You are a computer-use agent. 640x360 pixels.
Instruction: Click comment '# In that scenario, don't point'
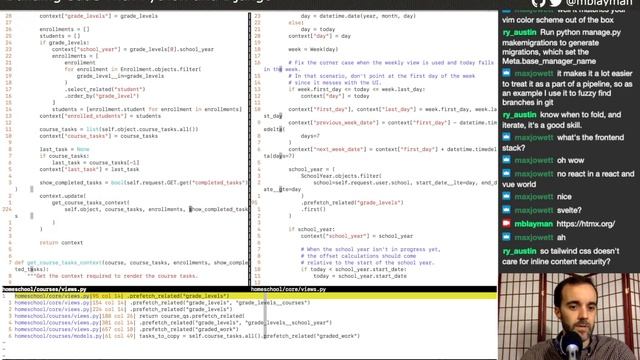(382, 76)
